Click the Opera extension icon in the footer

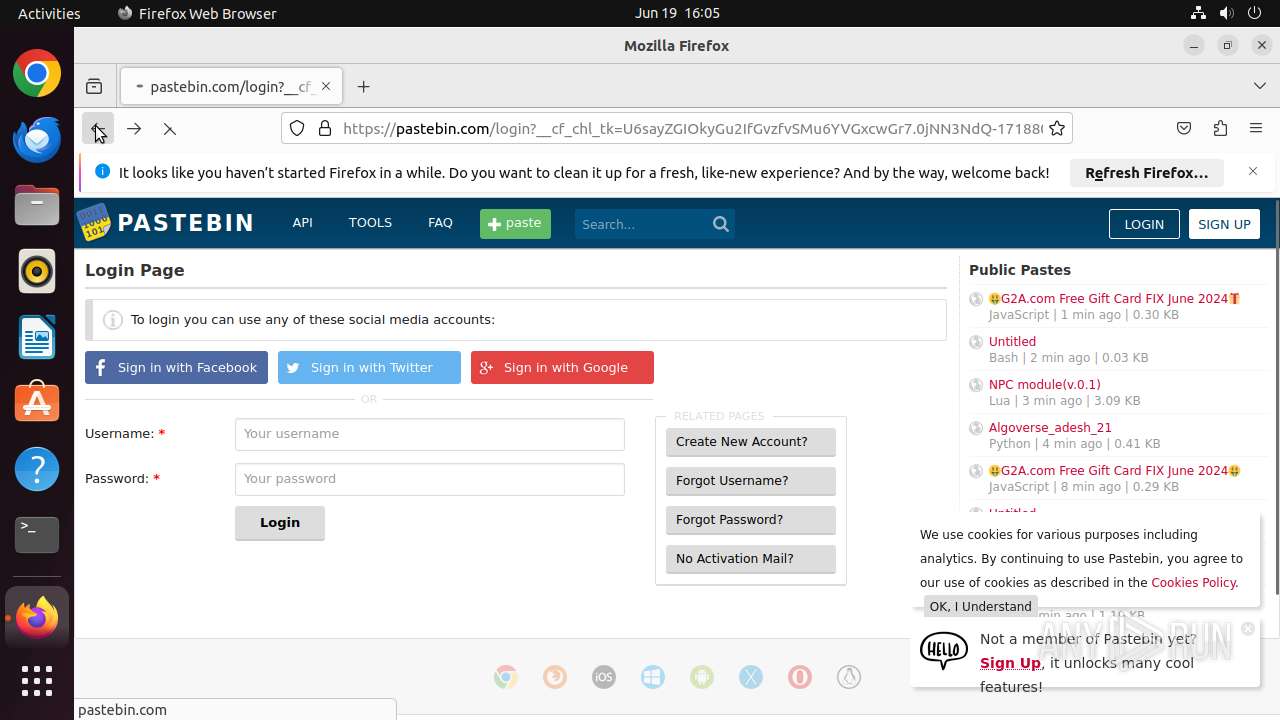[800, 677]
